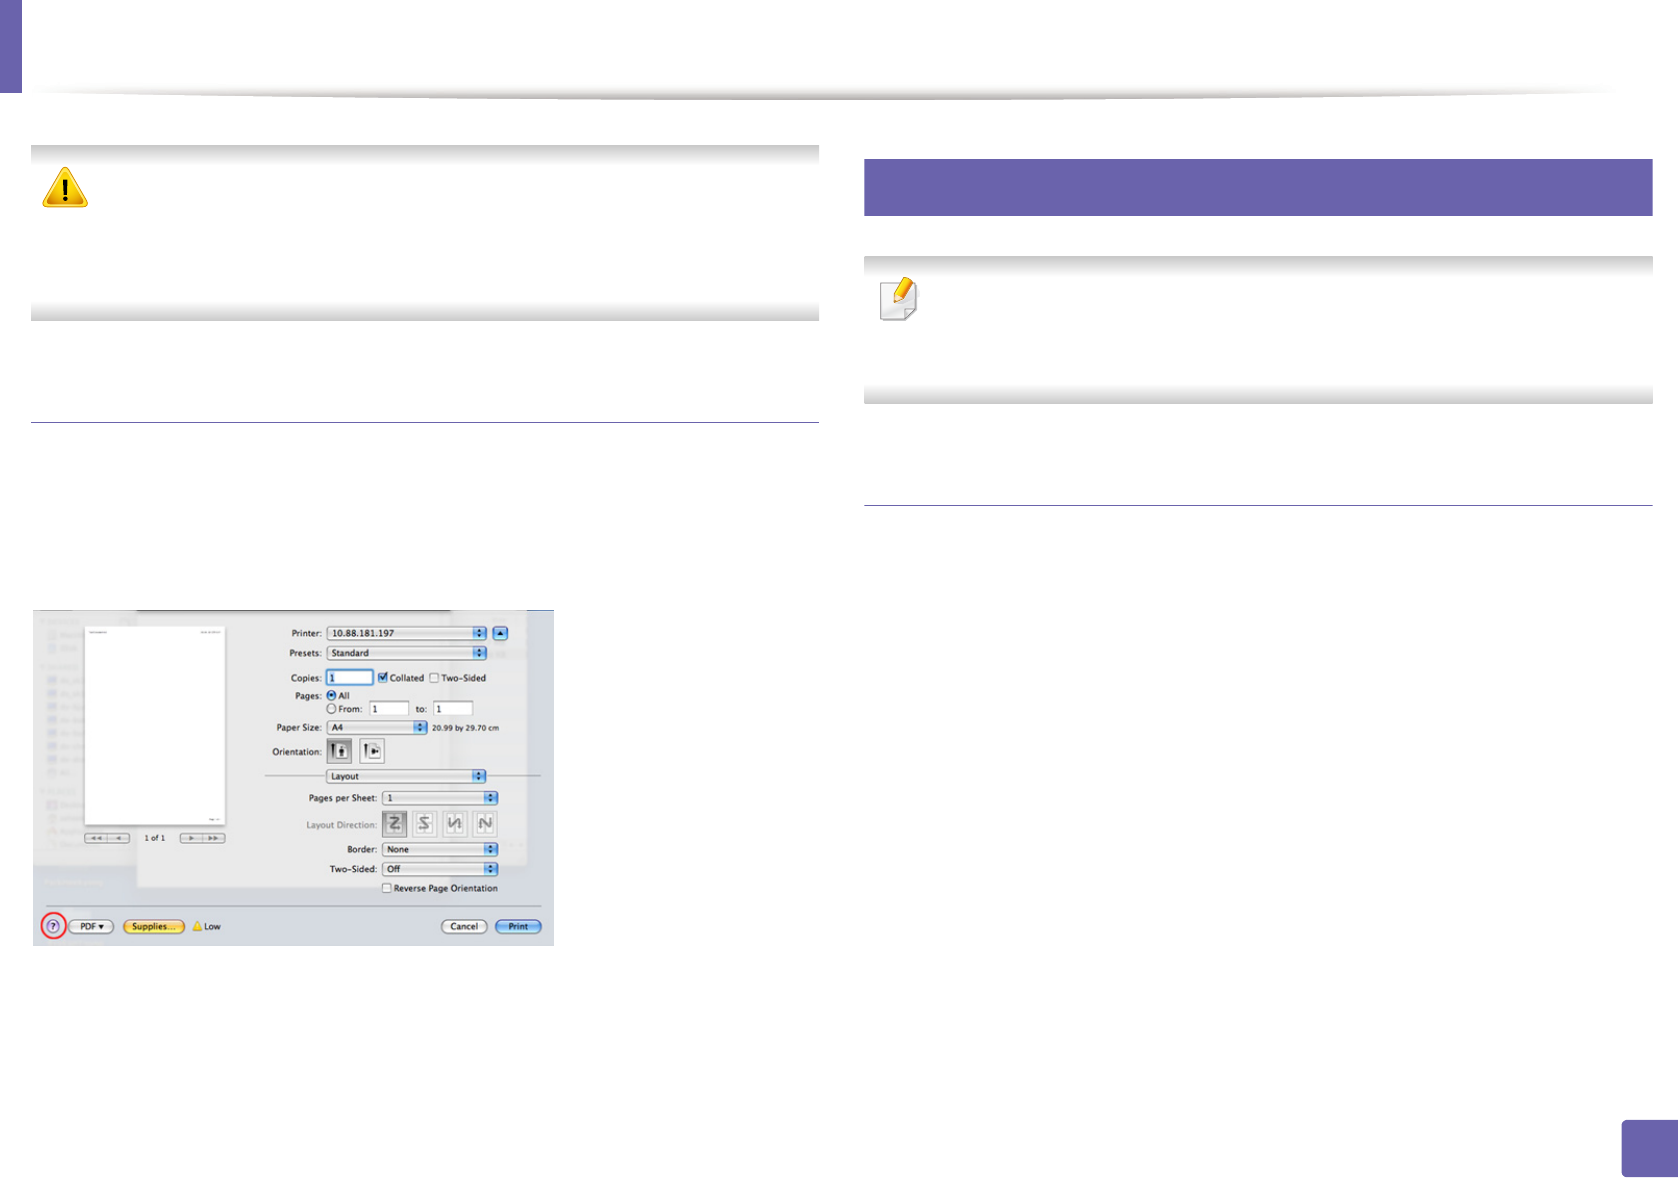Open the Two-Sided dropdown set to Off
Viewport: 1678px width, 1178px height.
click(440, 869)
